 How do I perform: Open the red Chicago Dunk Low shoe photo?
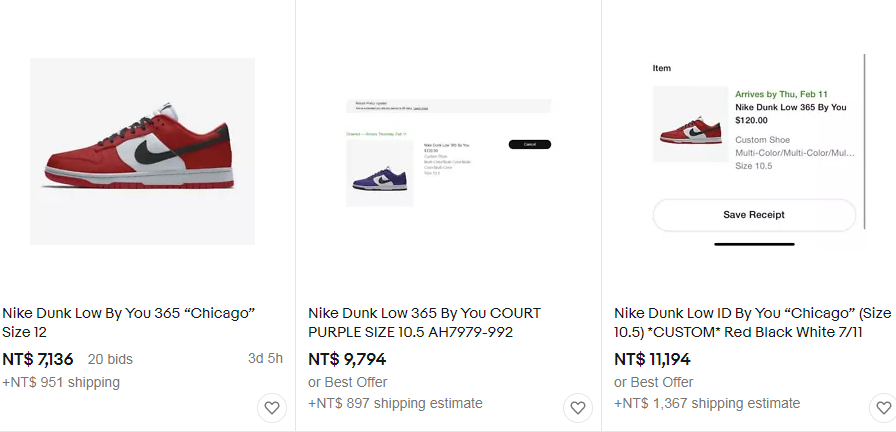(142, 151)
